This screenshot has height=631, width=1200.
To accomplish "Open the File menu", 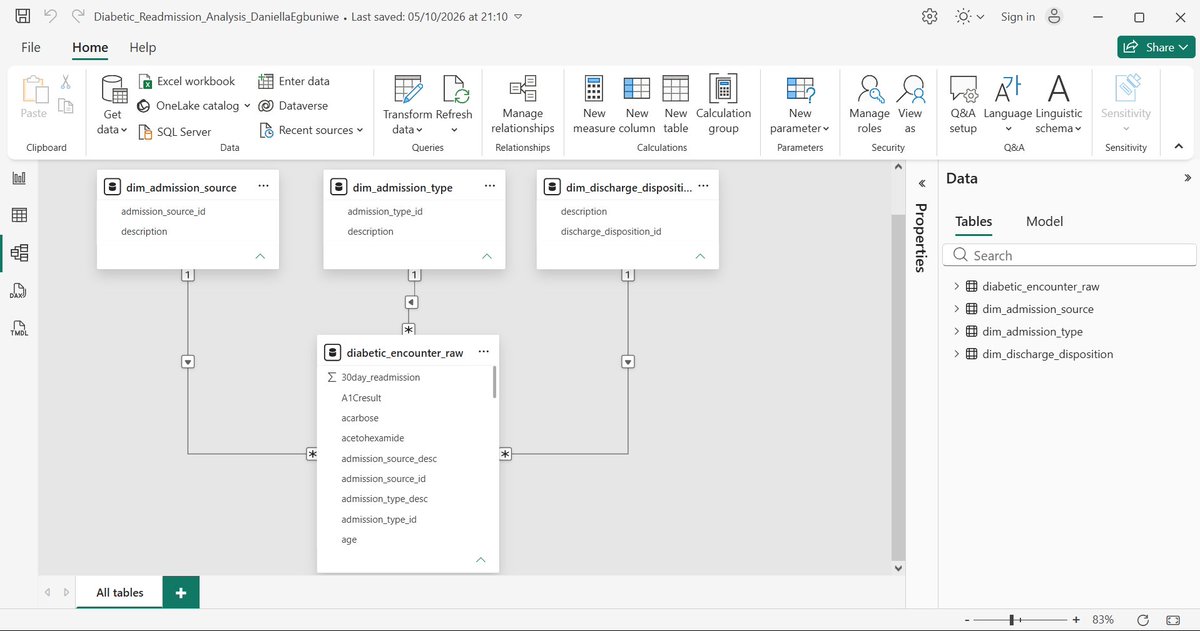I will (31, 47).
